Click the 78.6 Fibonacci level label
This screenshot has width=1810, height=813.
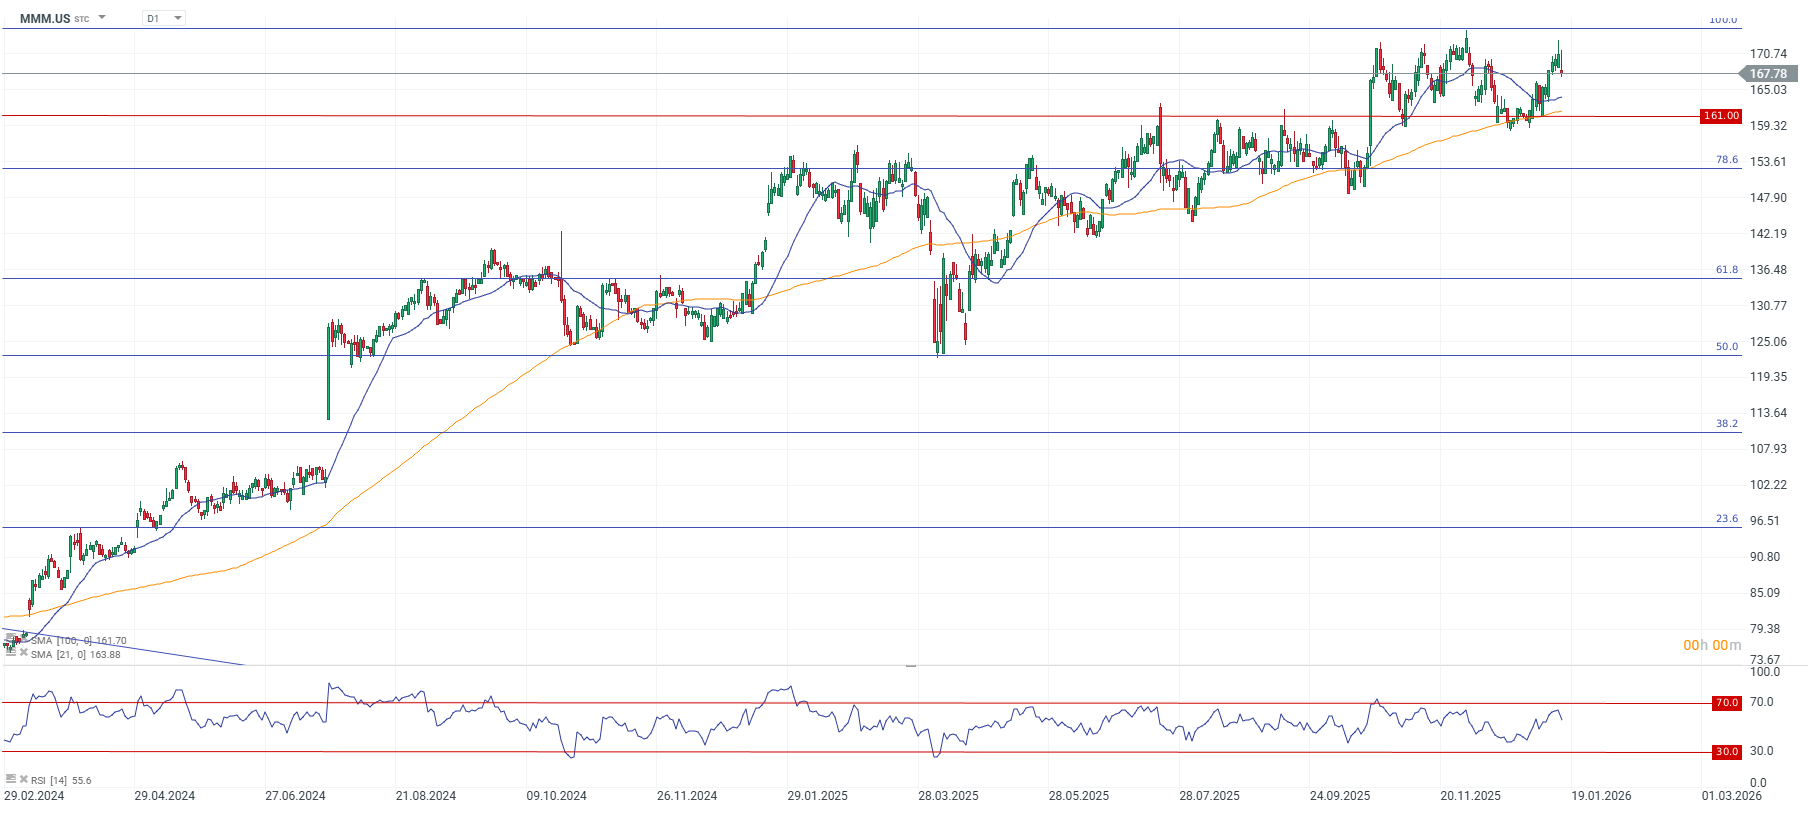(x=1727, y=160)
